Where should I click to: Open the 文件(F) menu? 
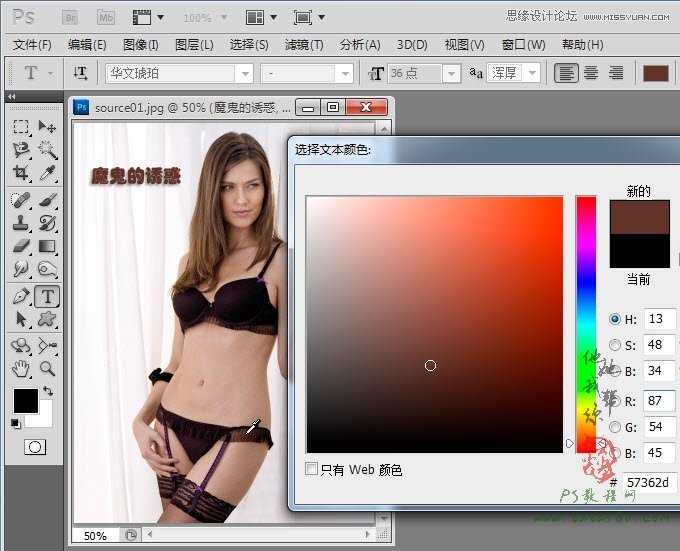click(32, 45)
